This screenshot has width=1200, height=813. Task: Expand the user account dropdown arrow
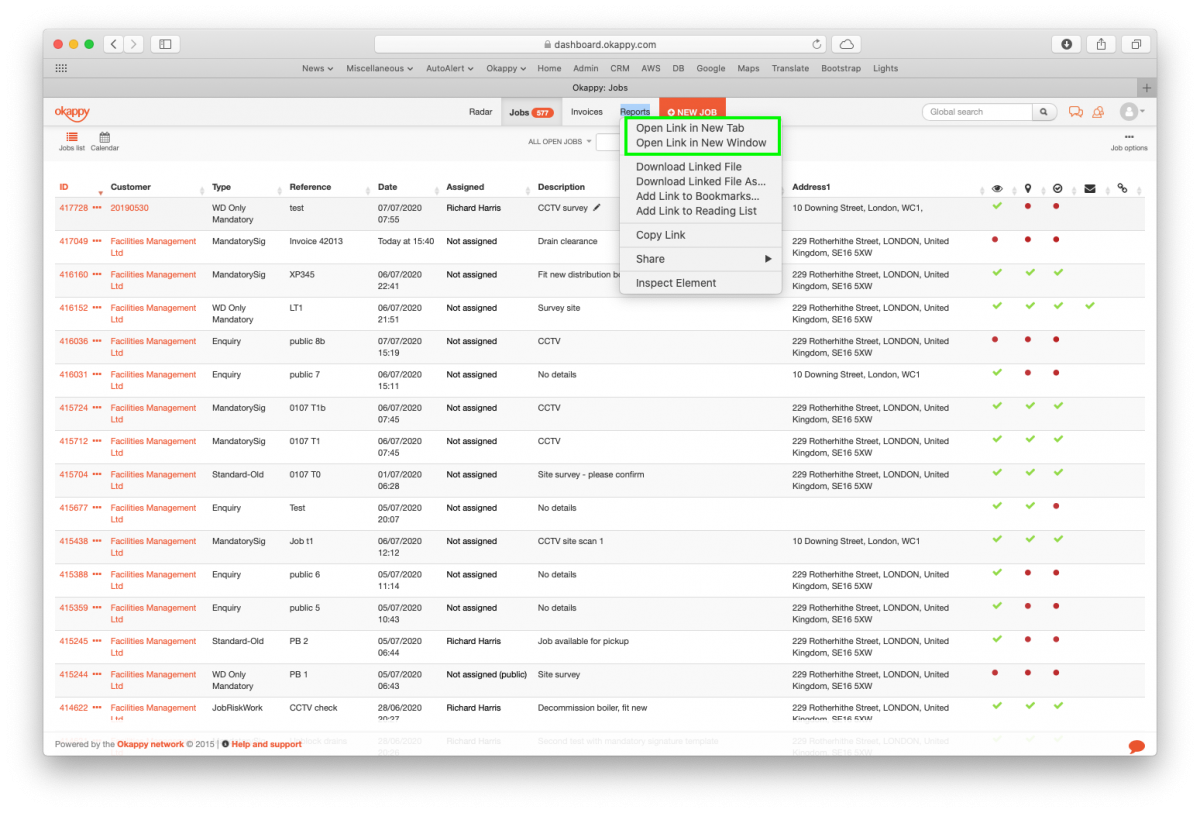tap(1143, 111)
